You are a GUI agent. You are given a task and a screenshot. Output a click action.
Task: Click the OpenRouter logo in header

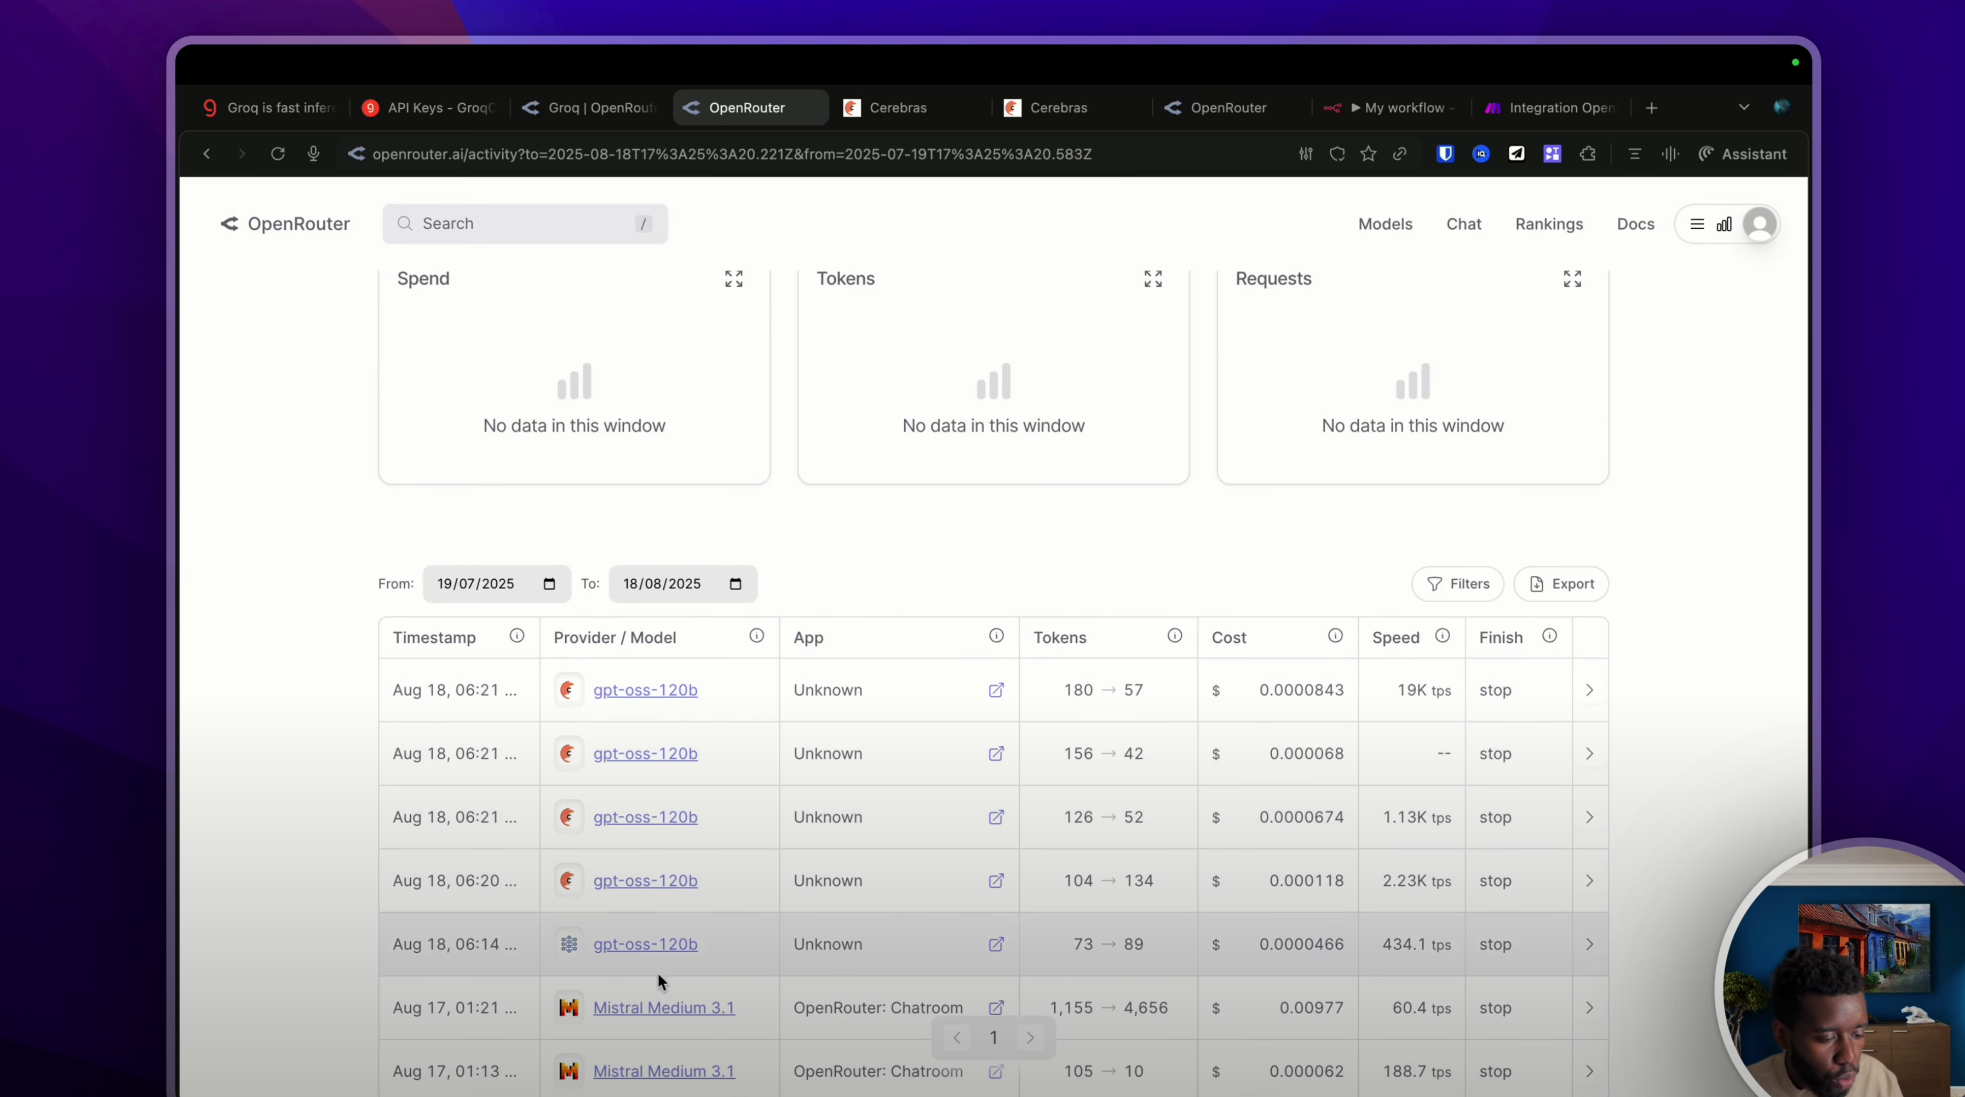pos(285,224)
